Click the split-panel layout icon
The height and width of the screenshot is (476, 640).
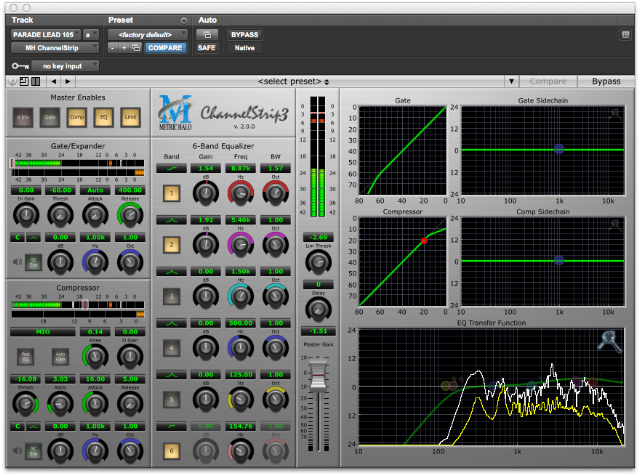[36, 82]
